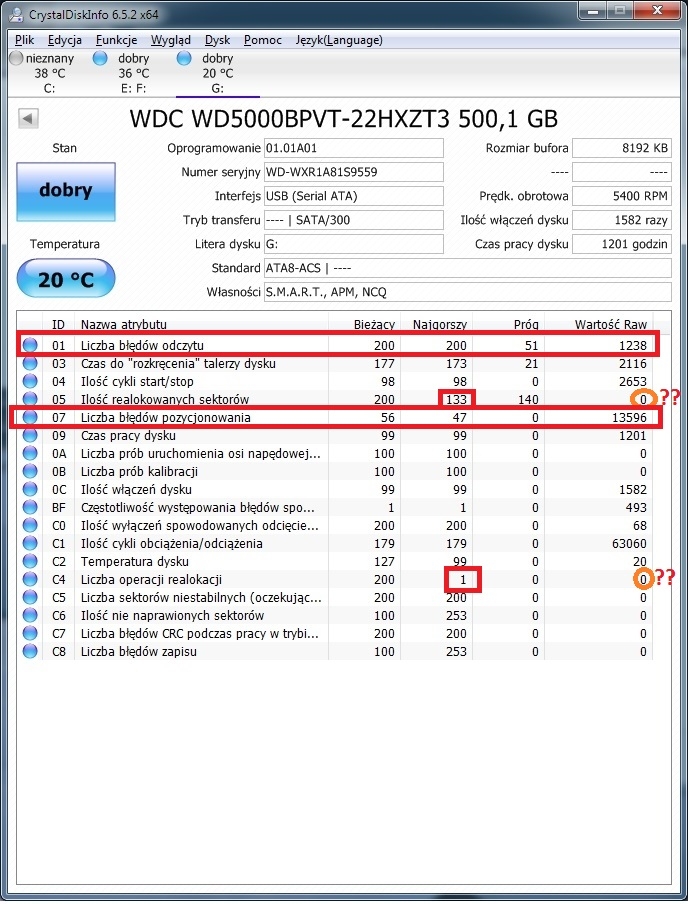Click the previous disk arrow button
This screenshot has width=692, height=904.
28,119
